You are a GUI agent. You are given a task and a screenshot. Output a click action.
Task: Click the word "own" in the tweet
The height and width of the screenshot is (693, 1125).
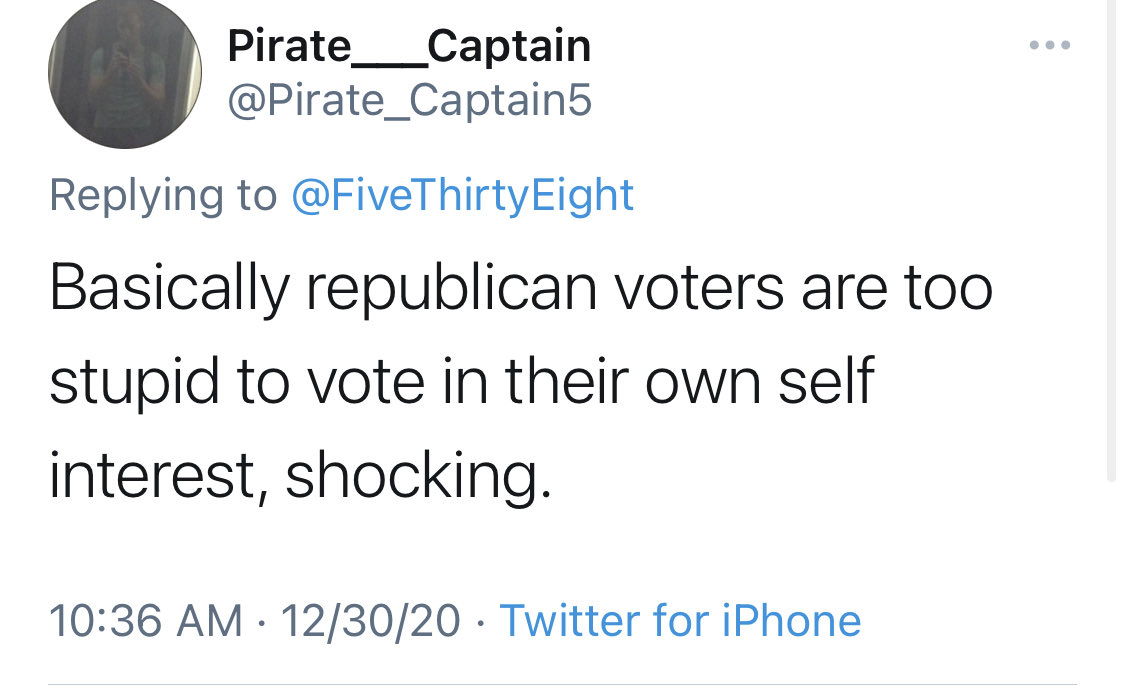click(696, 383)
